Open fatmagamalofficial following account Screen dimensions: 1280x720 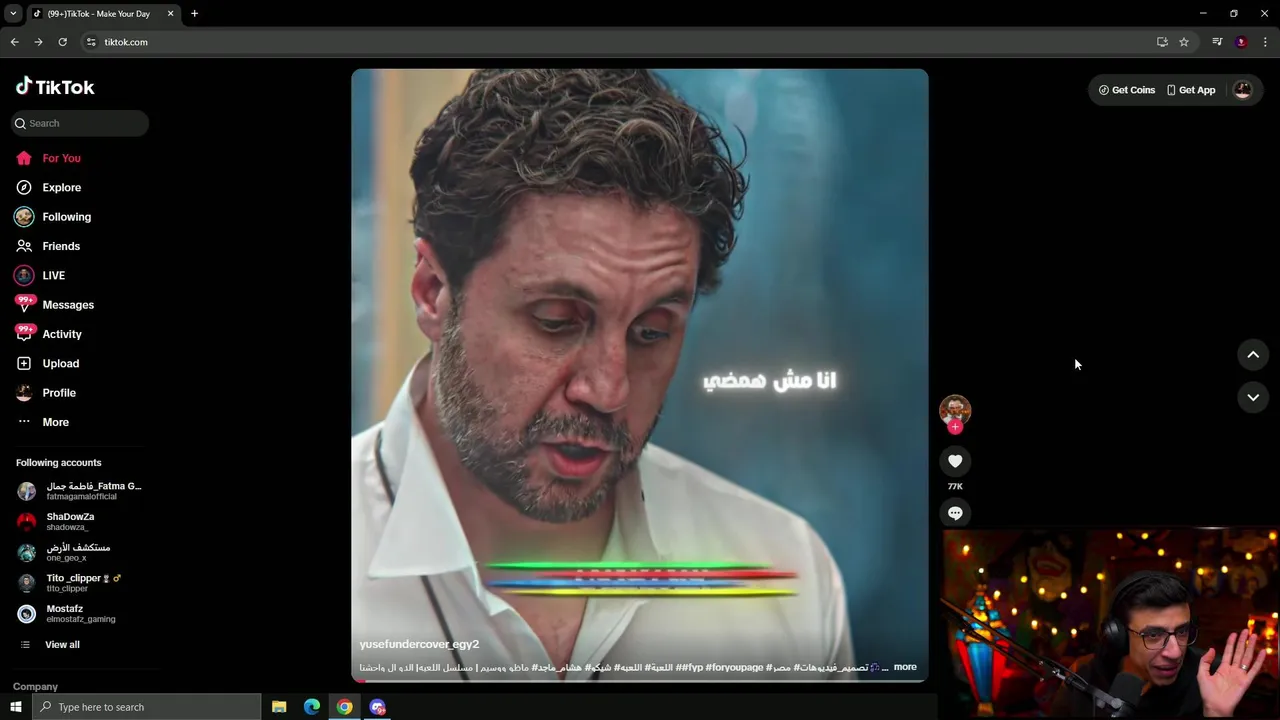point(80,491)
